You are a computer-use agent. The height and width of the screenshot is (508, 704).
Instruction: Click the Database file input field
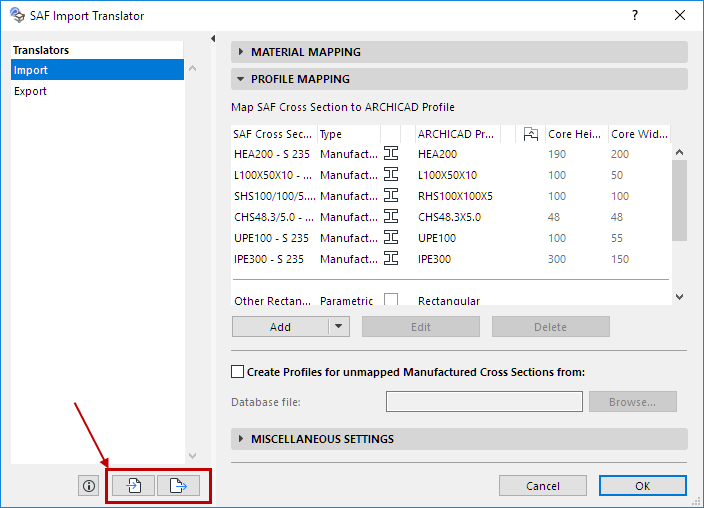point(484,402)
